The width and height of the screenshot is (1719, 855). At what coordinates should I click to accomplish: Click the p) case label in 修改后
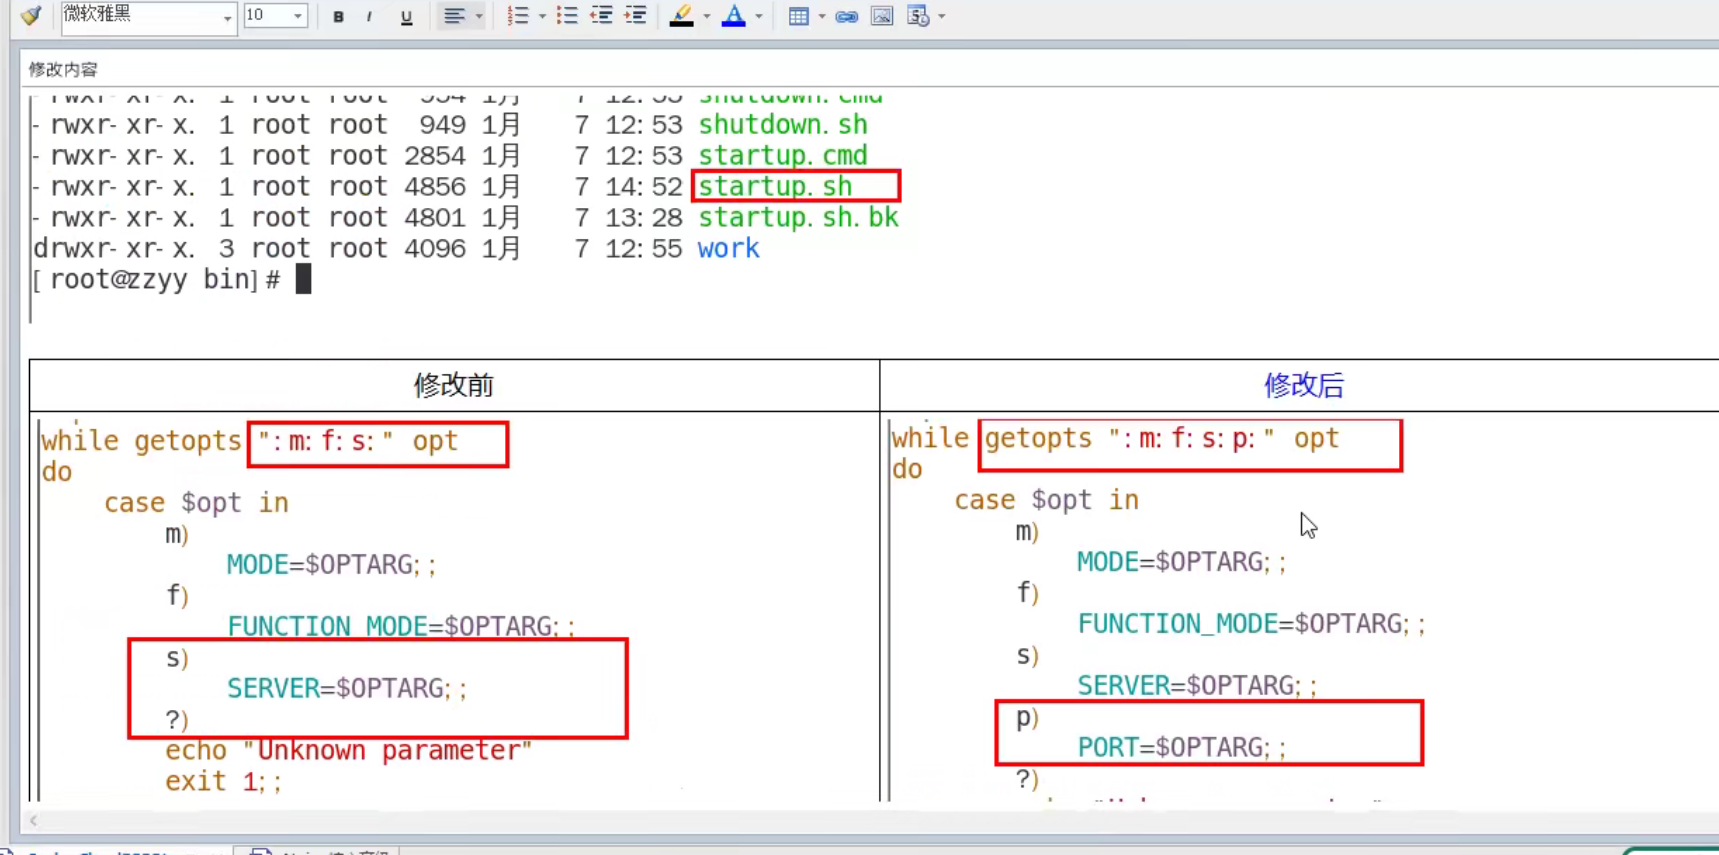[x=1027, y=718]
